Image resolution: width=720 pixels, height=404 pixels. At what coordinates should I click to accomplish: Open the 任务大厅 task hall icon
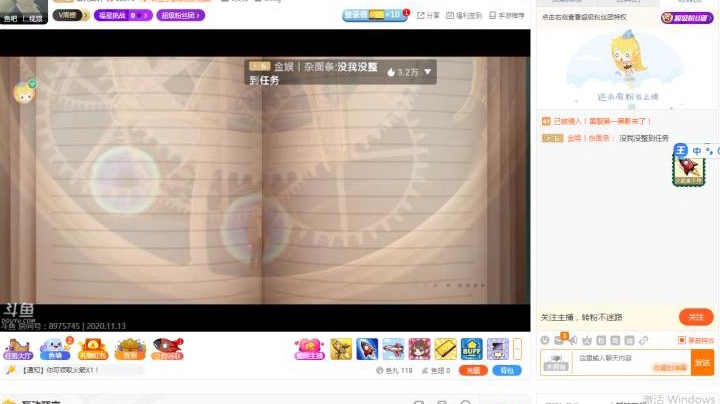pos(18,349)
